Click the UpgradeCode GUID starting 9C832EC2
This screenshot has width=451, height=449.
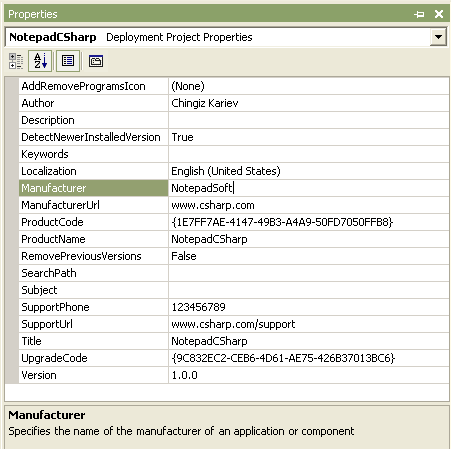(x=309, y=358)
